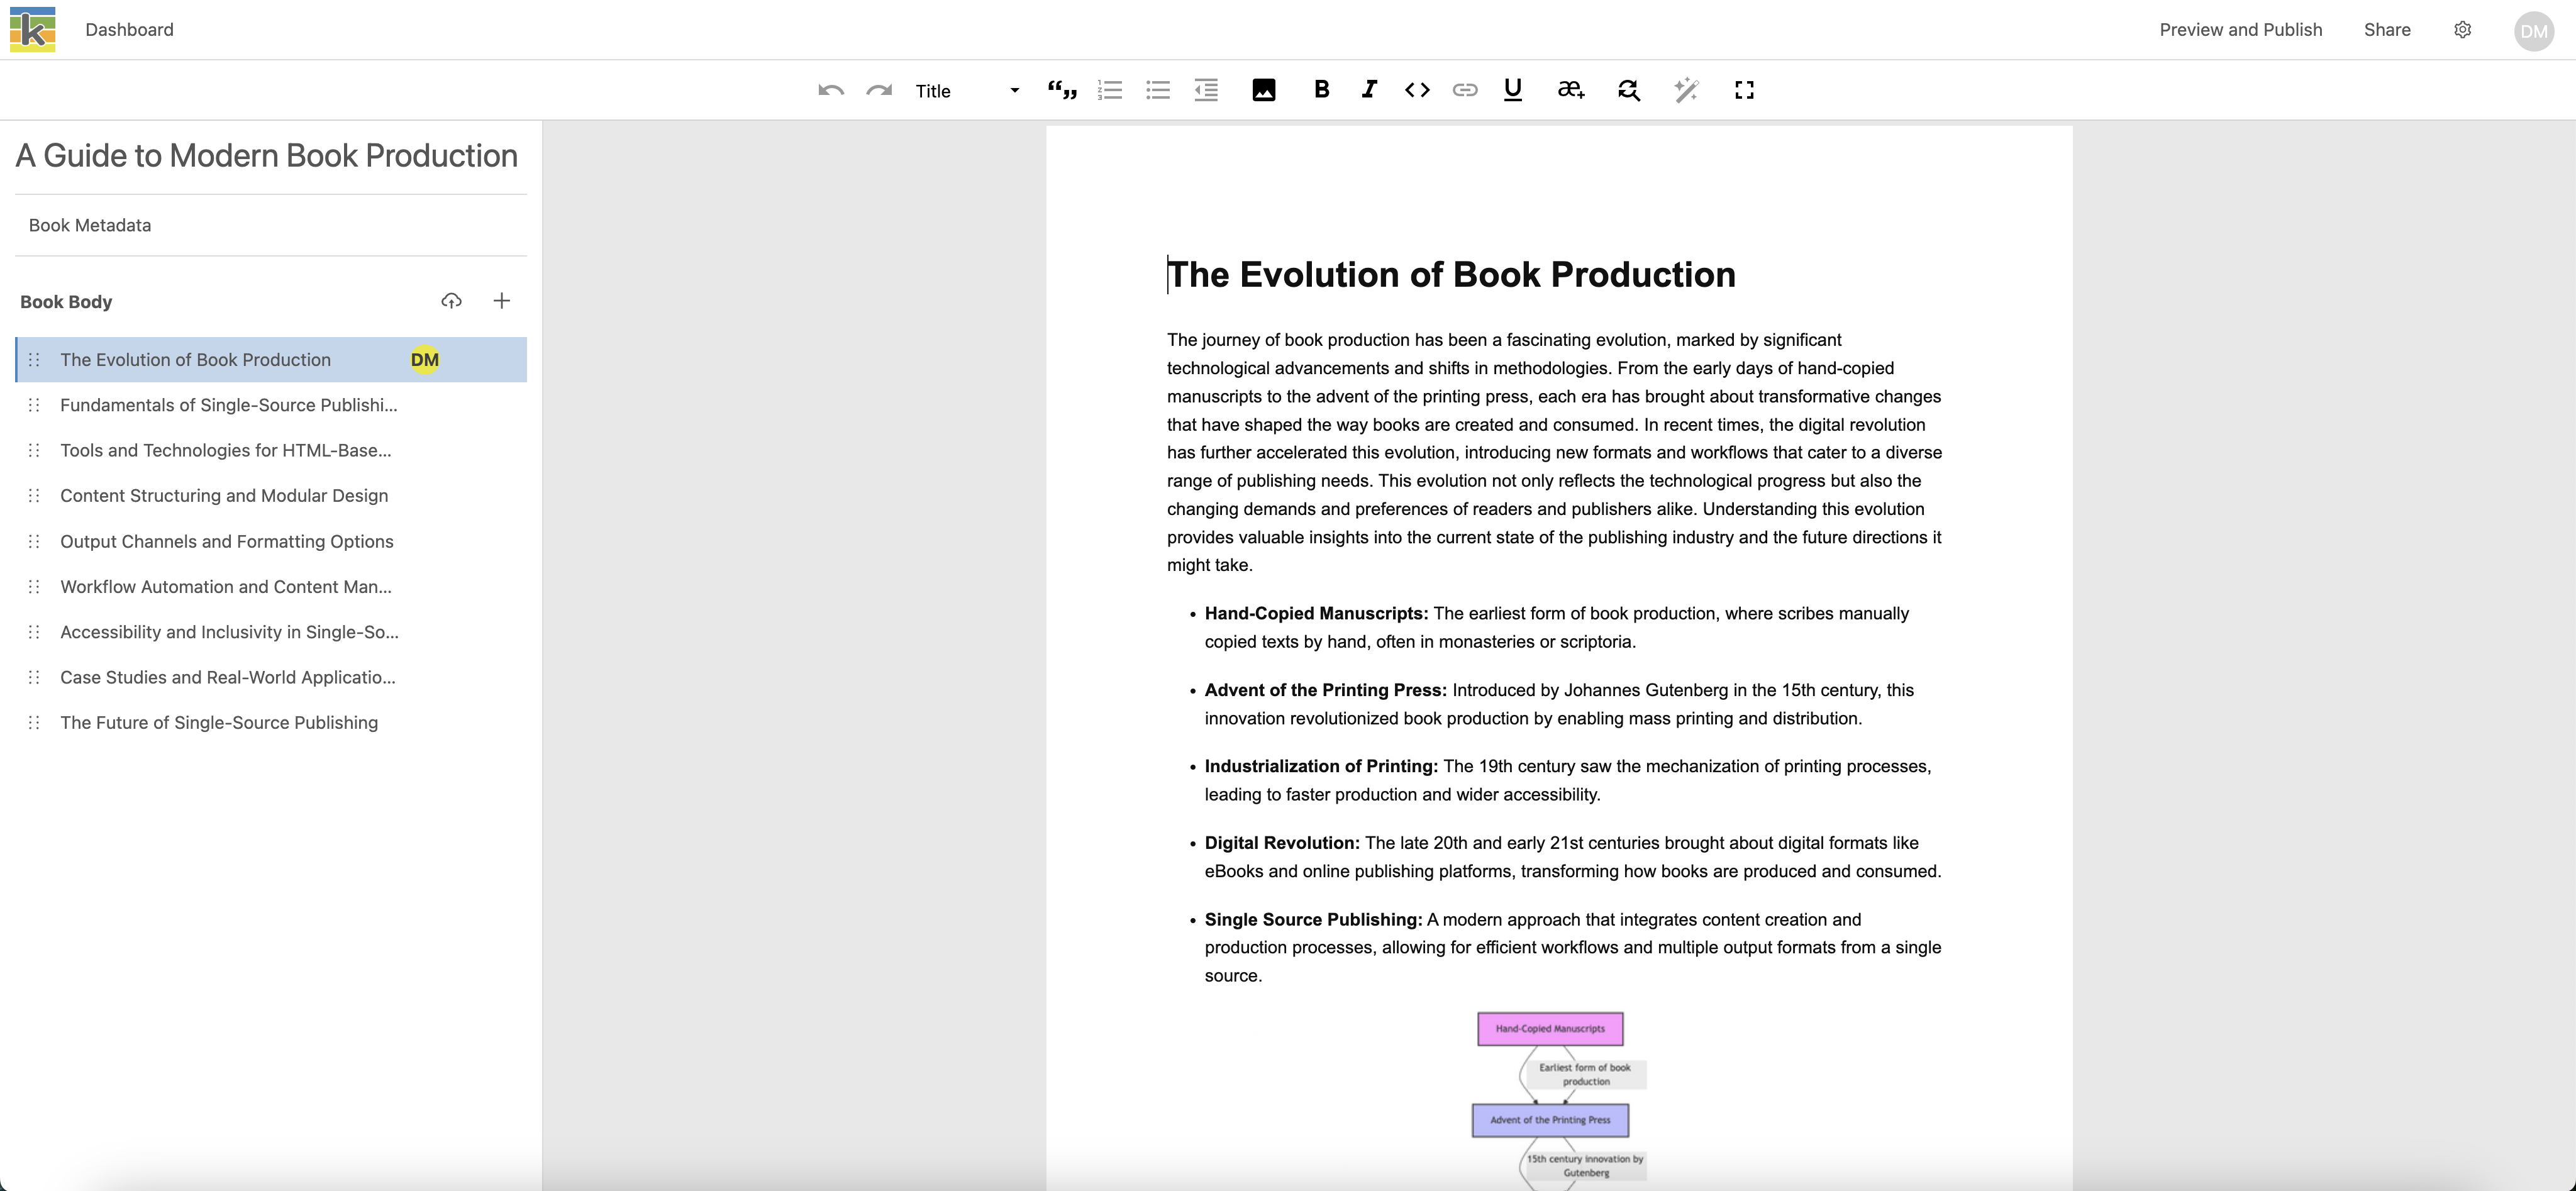The width and height of the screenshot is (2576, 1191).
Task: Click the Share button
Action: click(2385, 30)
